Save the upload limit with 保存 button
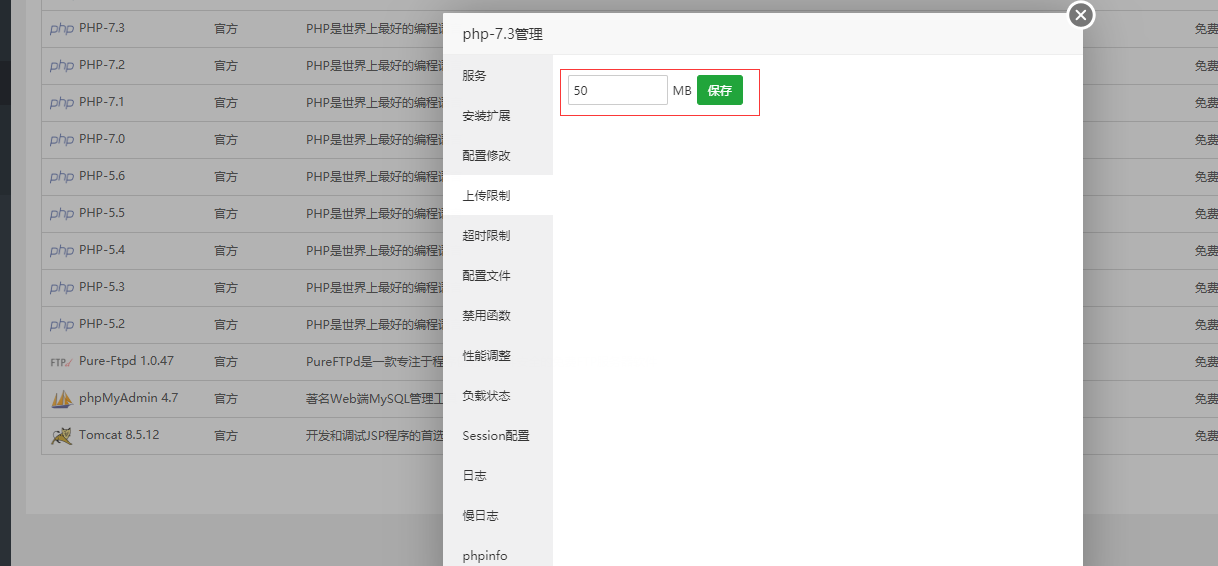The width and height of the screenshot is (1218, 566). click(720, 90)
